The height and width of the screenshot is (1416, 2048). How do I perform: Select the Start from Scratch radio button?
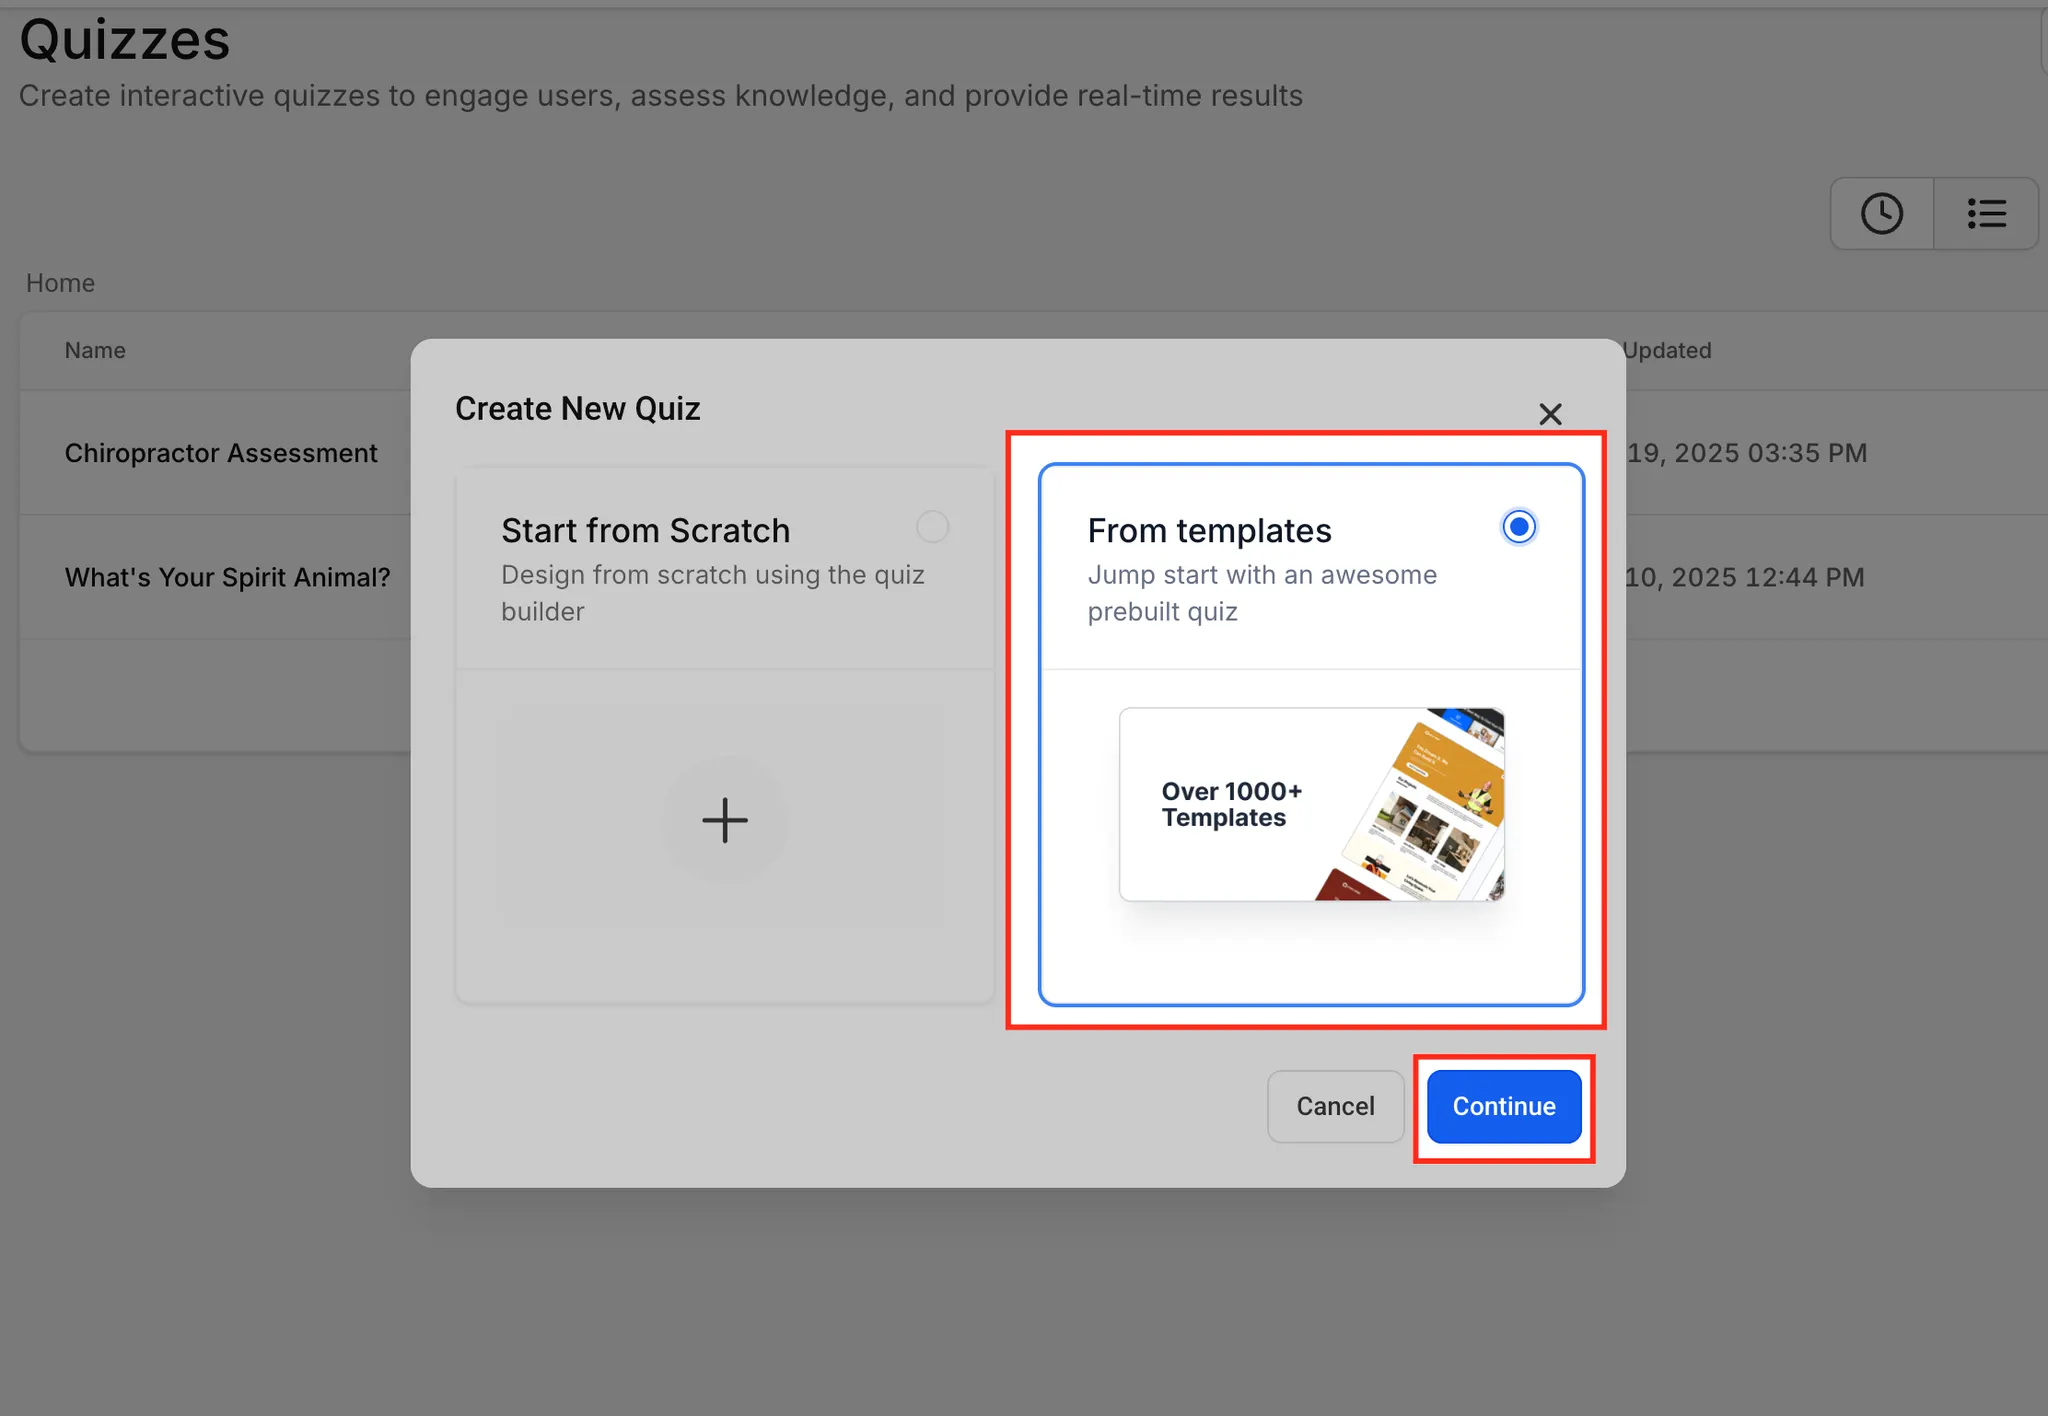click(x=932, y=527)
